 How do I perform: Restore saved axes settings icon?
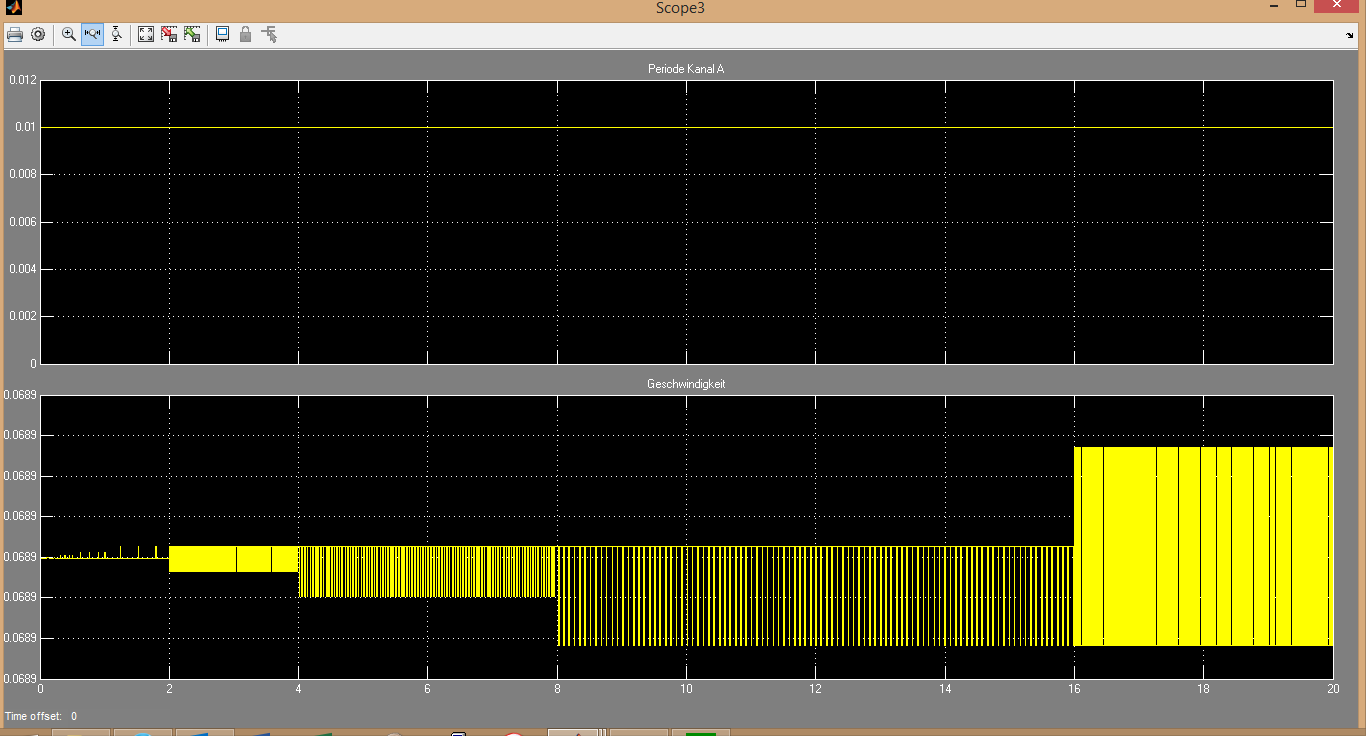pyautogui.click(x=192, y=34)
